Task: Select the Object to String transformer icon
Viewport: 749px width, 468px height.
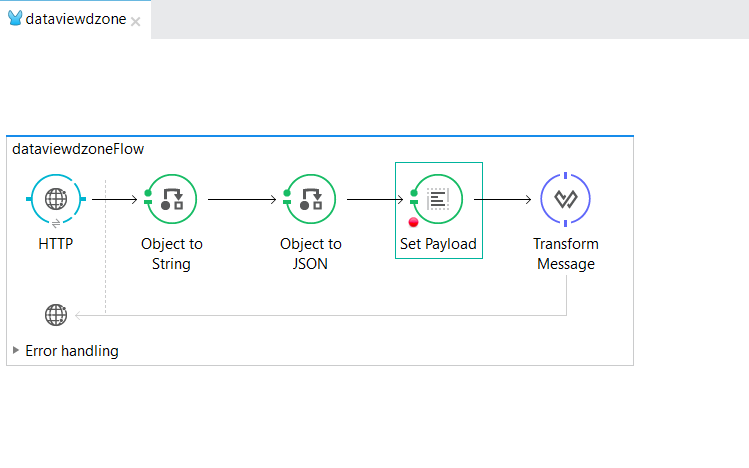Action: click(x=171, y=198)
